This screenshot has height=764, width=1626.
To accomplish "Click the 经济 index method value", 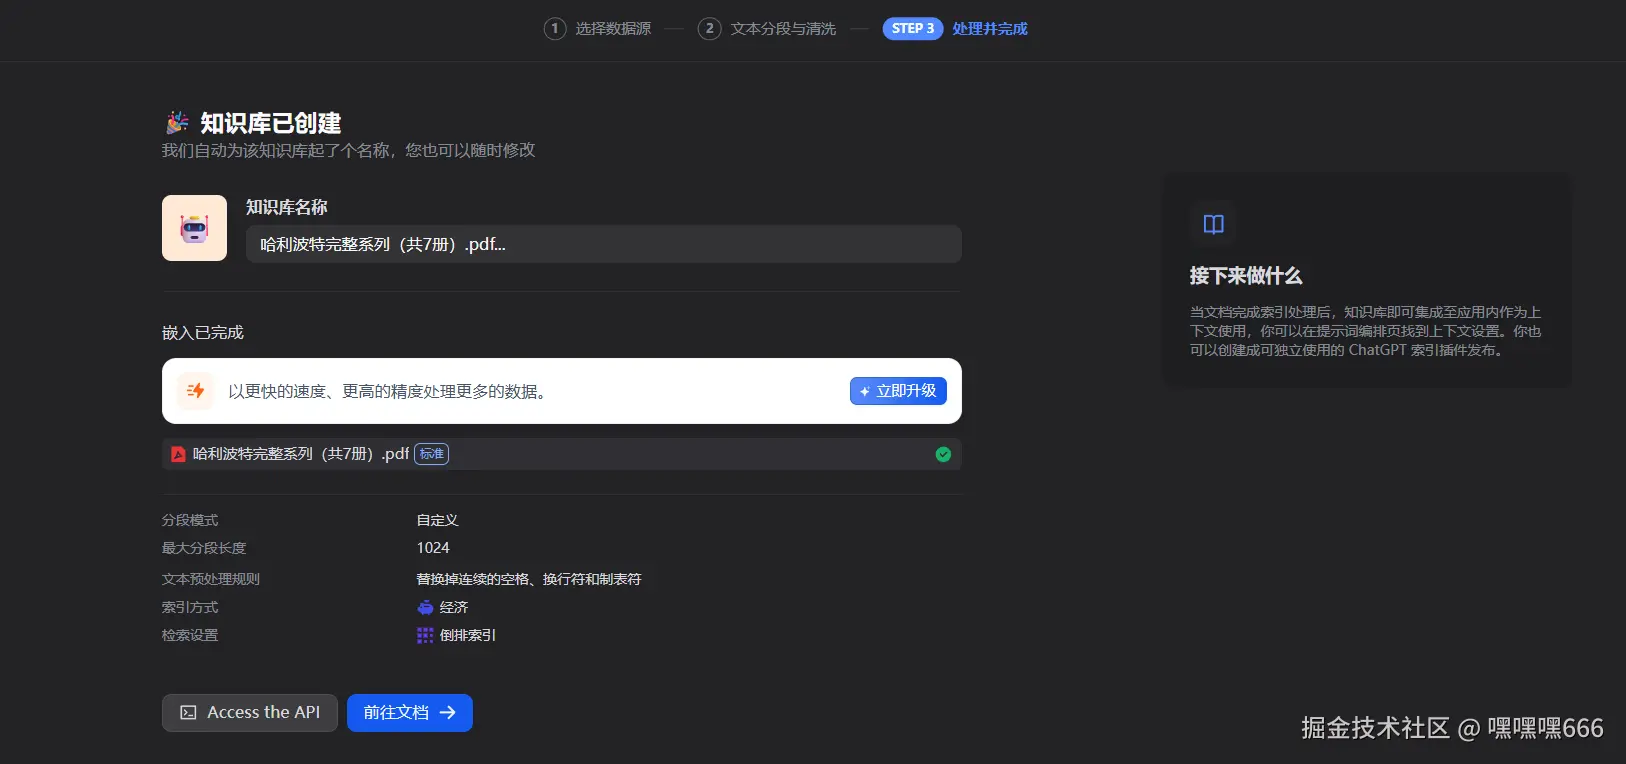I will click(x=454, y=607).
